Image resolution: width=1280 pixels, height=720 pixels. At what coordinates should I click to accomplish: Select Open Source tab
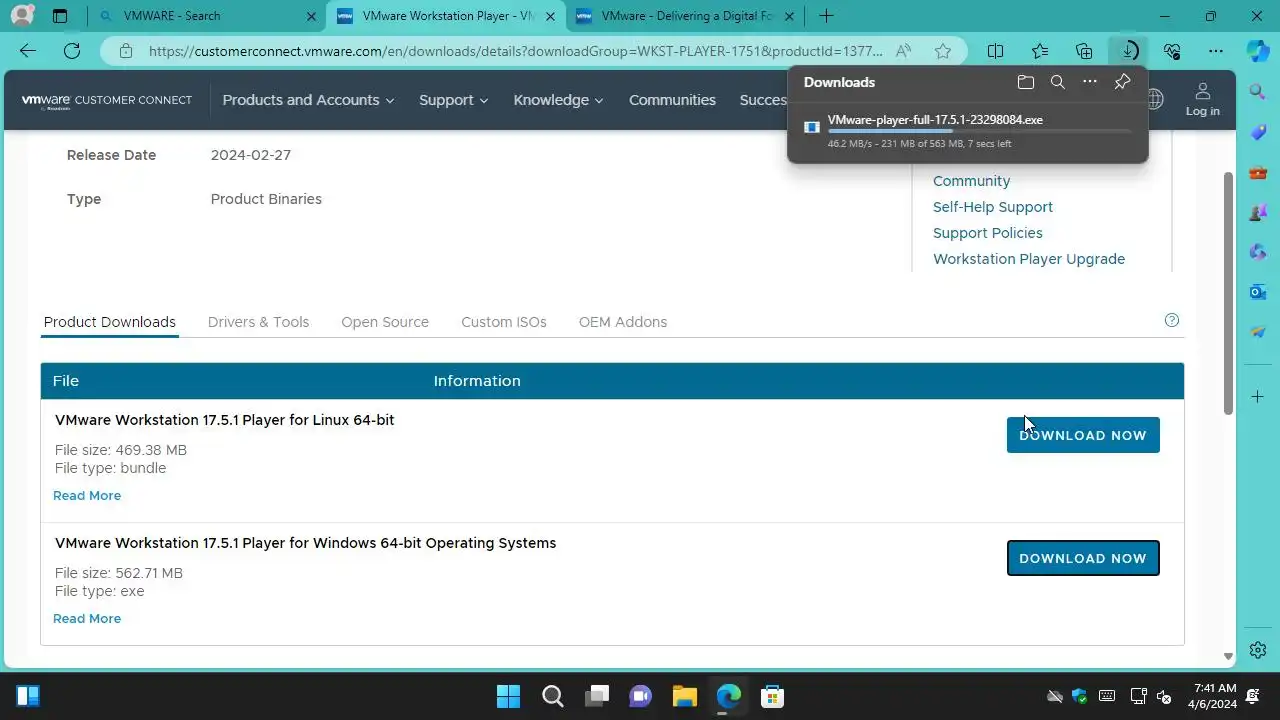pos(385,322)
